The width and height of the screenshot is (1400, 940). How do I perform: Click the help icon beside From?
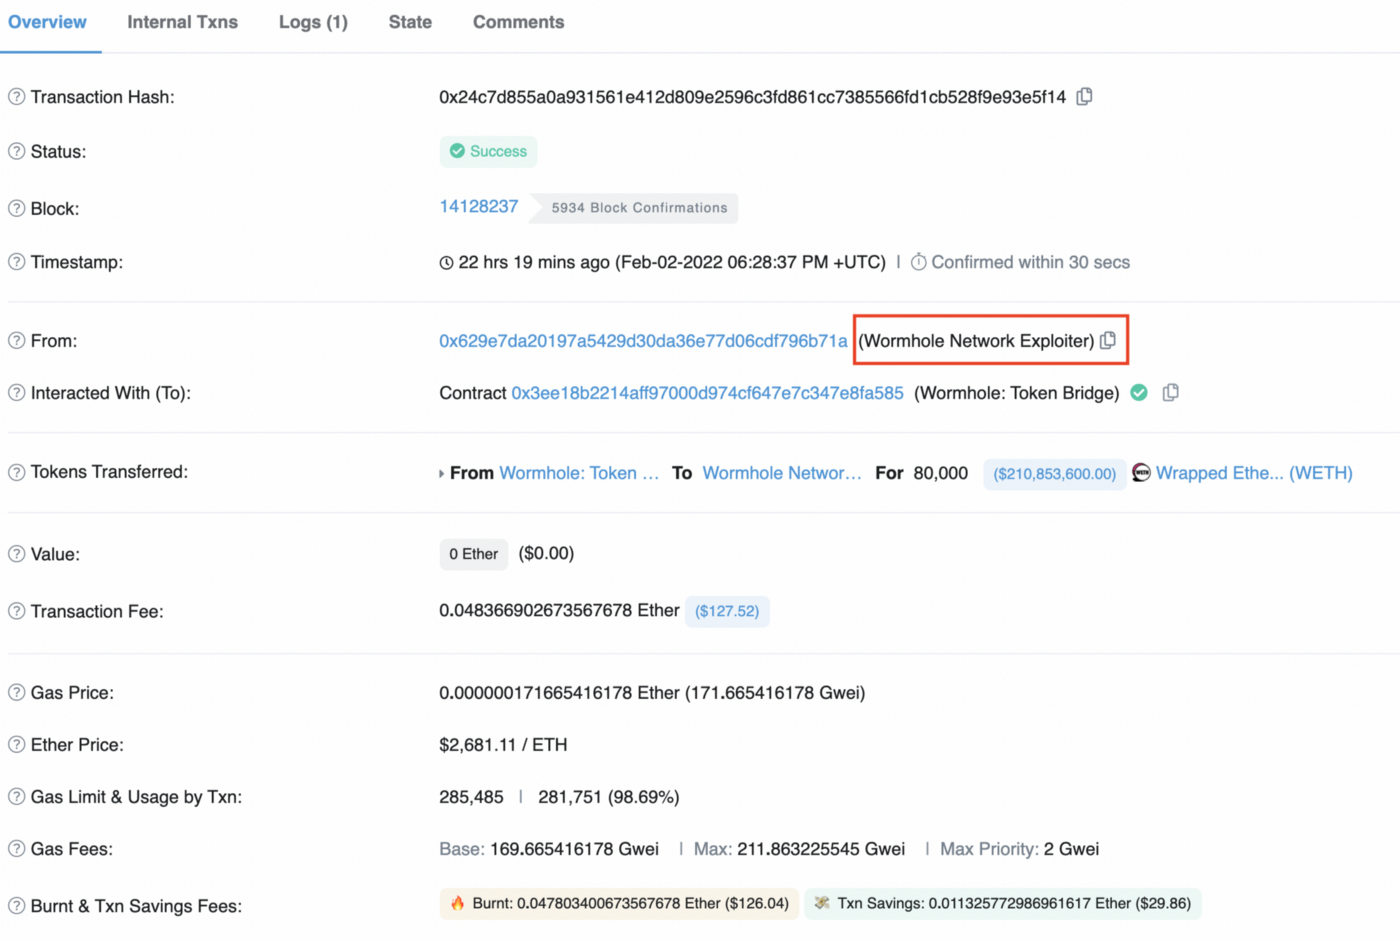[x=16, y=341]
